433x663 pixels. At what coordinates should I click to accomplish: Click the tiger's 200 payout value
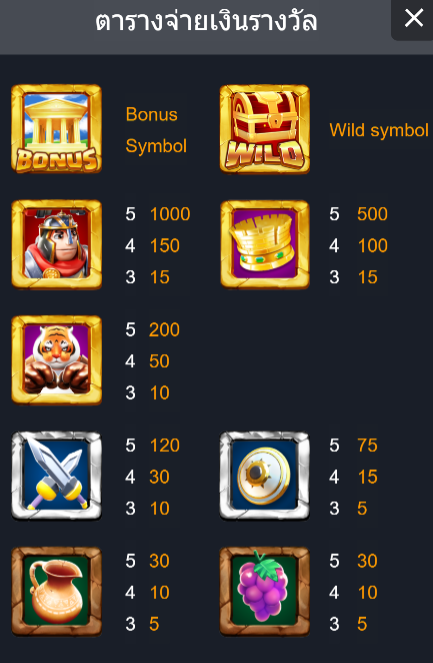coord(164,330)
